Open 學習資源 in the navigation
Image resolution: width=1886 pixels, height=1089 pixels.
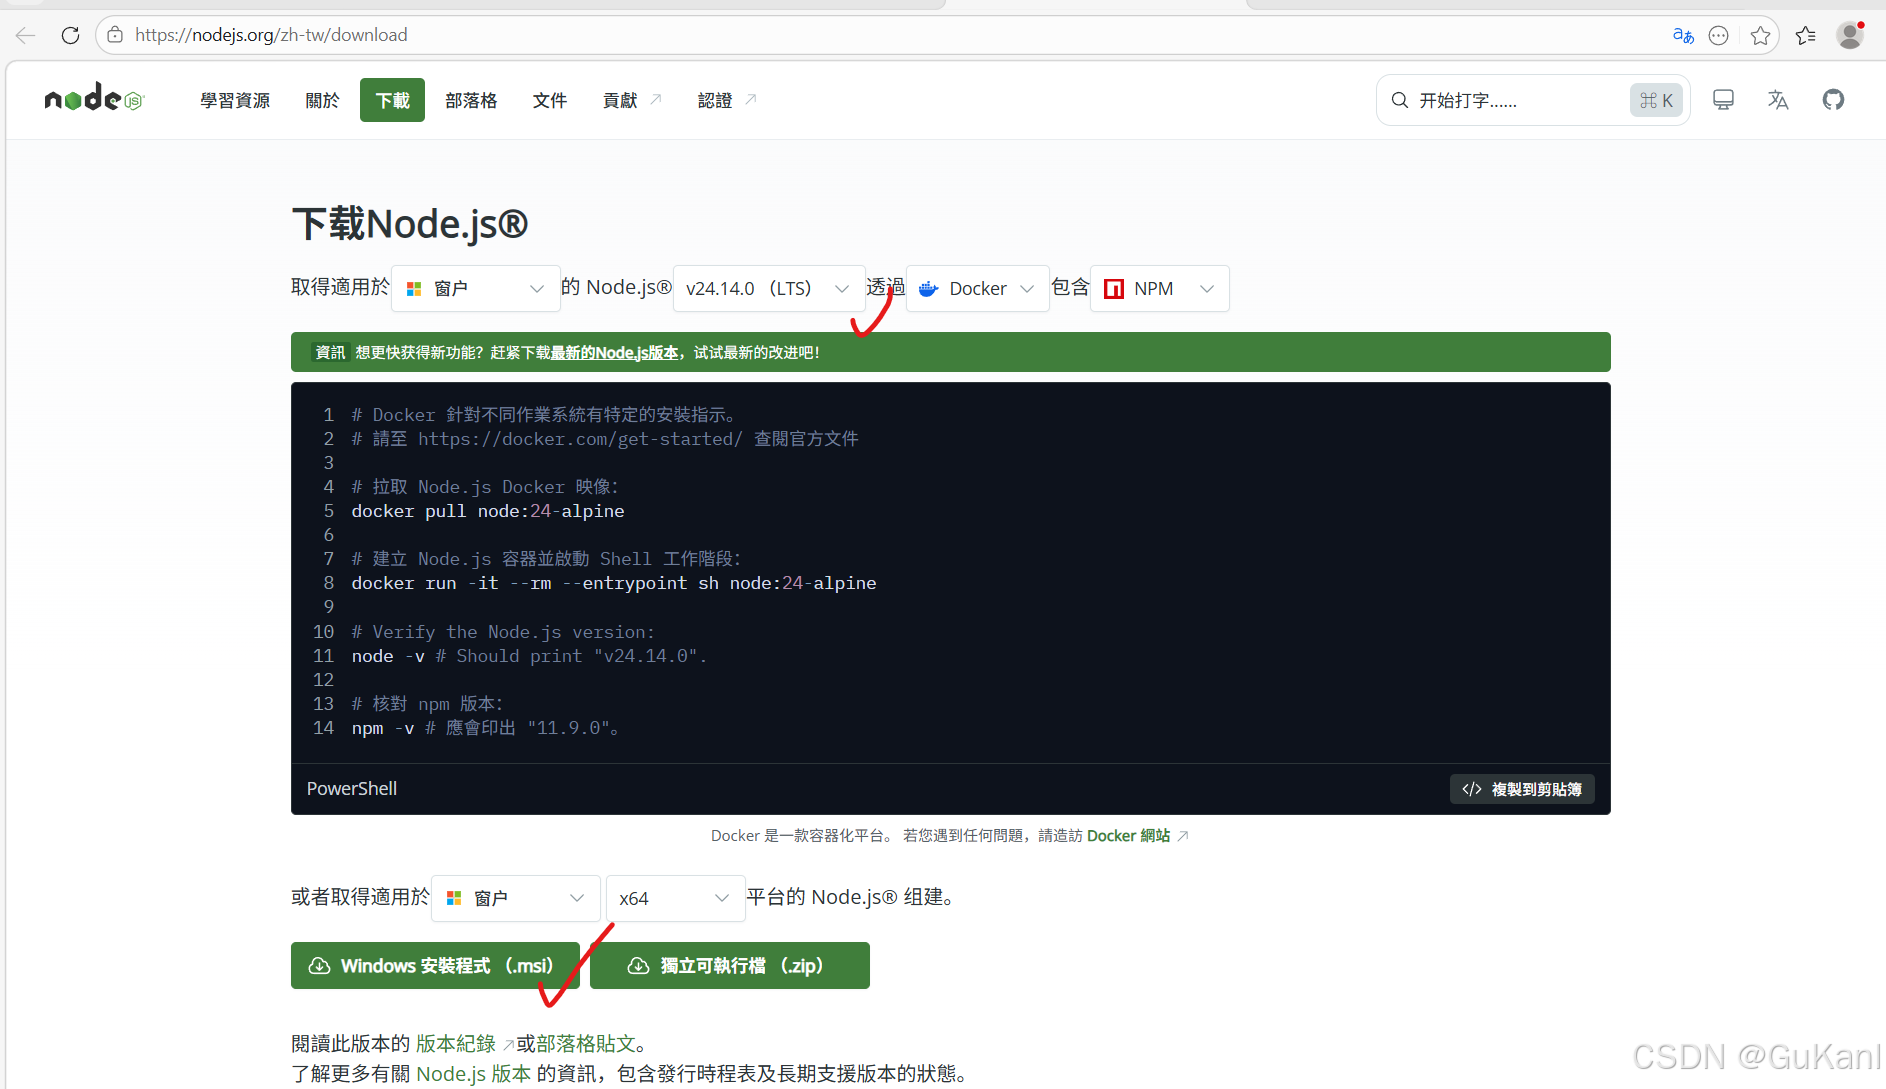pos(235,100)
